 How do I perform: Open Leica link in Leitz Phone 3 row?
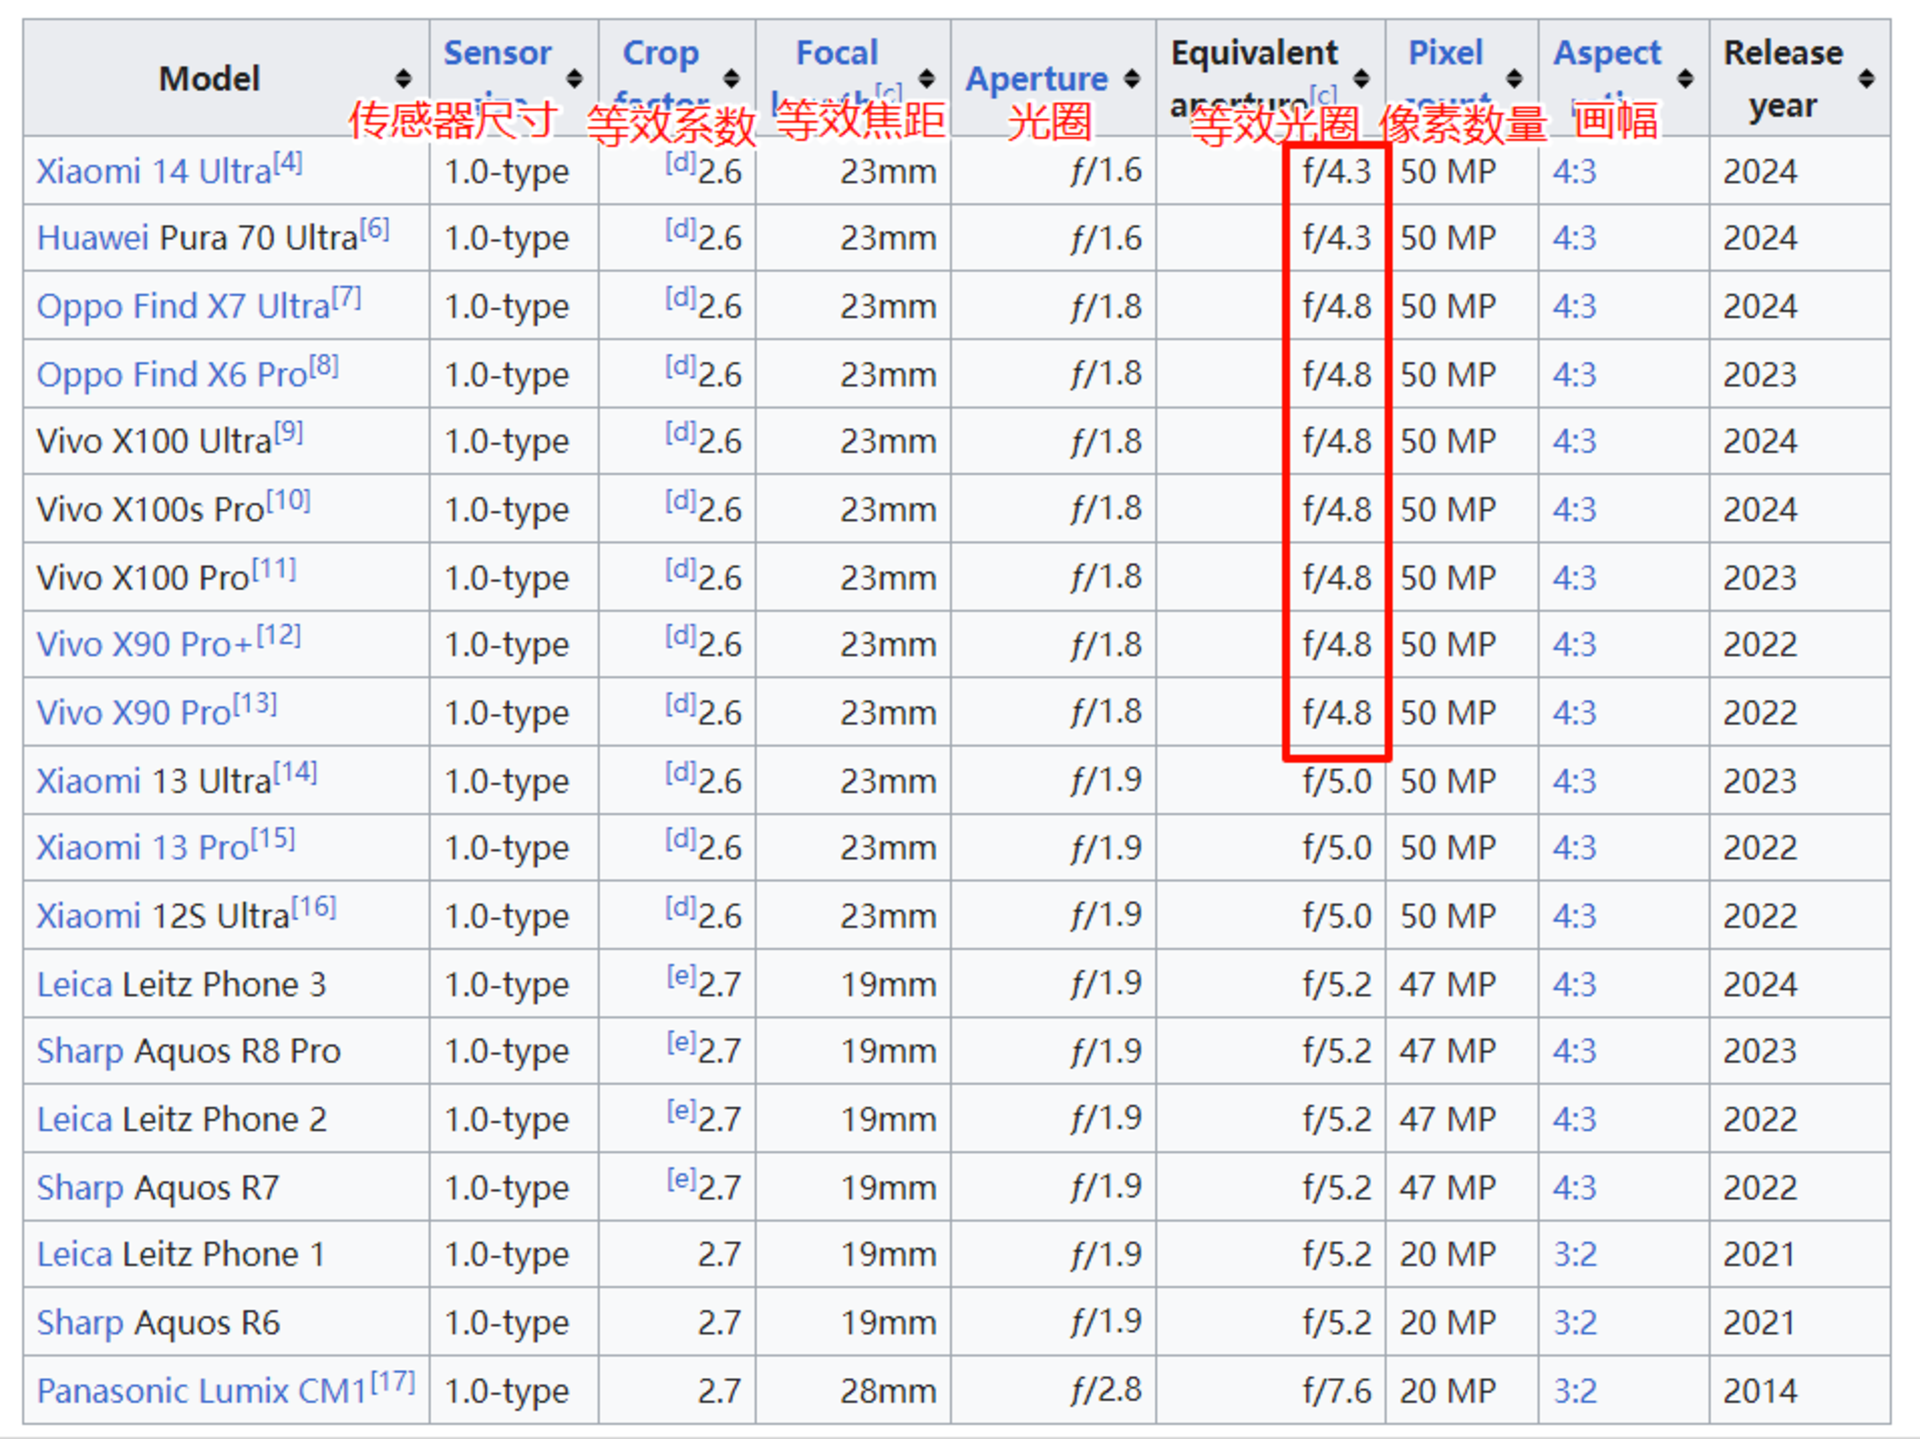[74, 985]
